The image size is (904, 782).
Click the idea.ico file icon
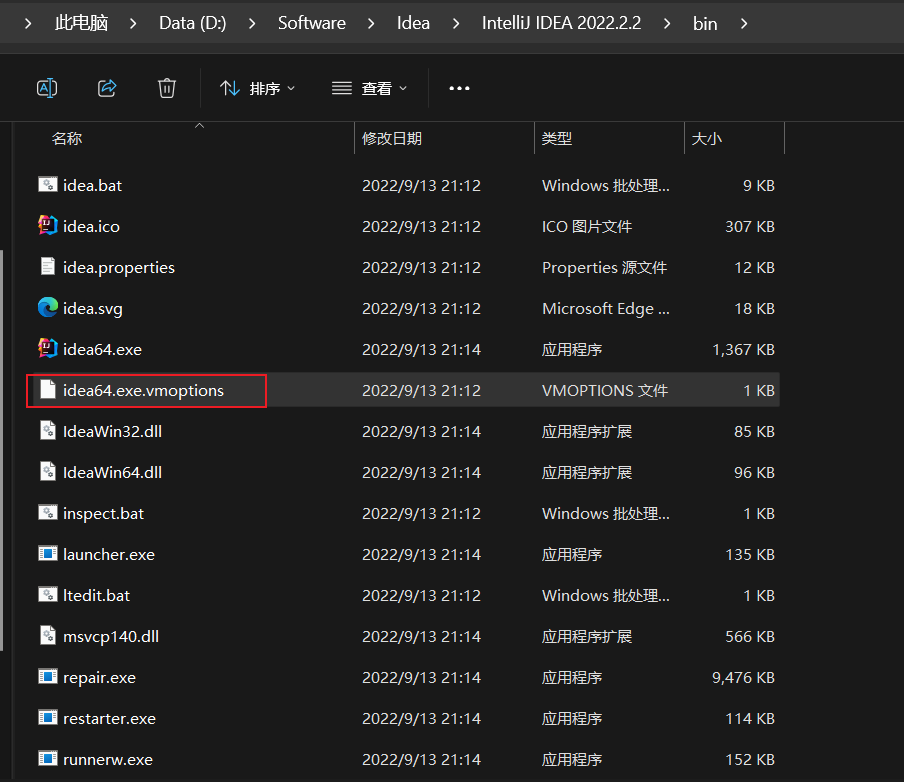(48, 225)
